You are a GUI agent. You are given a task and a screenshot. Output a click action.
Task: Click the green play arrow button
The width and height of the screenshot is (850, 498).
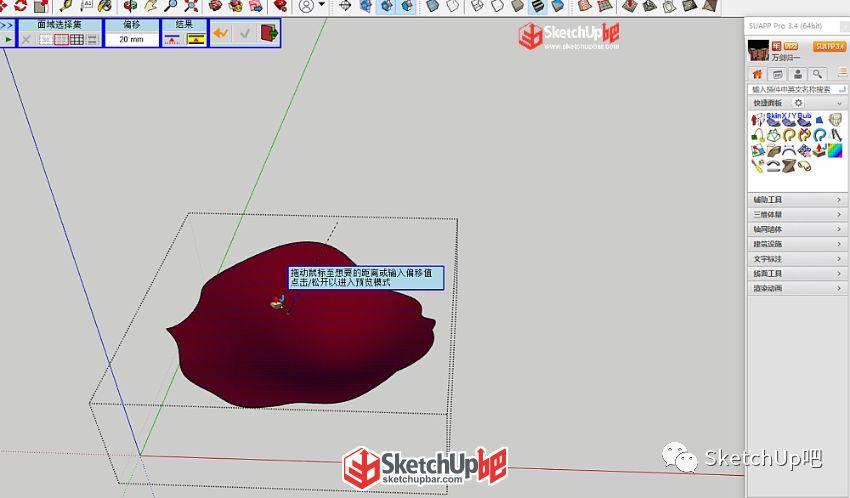(x=8, y=40)
